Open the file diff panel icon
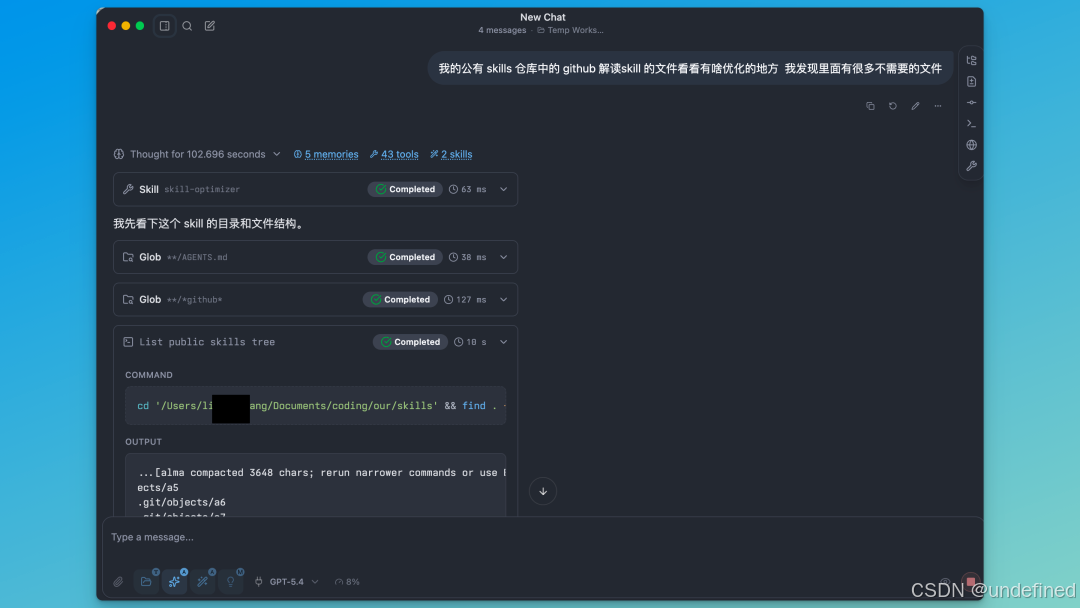 [971, 82]
